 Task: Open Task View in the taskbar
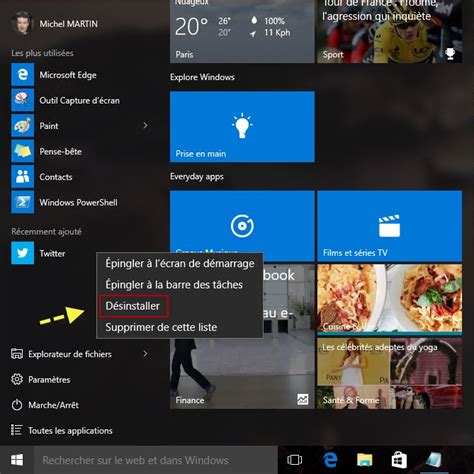(x=294, y=460)
